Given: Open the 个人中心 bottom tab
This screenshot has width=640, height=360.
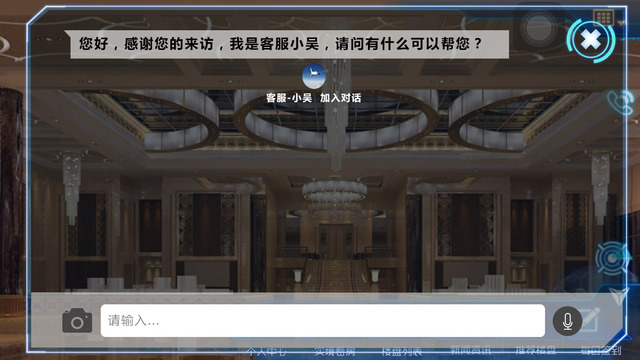Looking at the screenshot, I should click(266, 351).
